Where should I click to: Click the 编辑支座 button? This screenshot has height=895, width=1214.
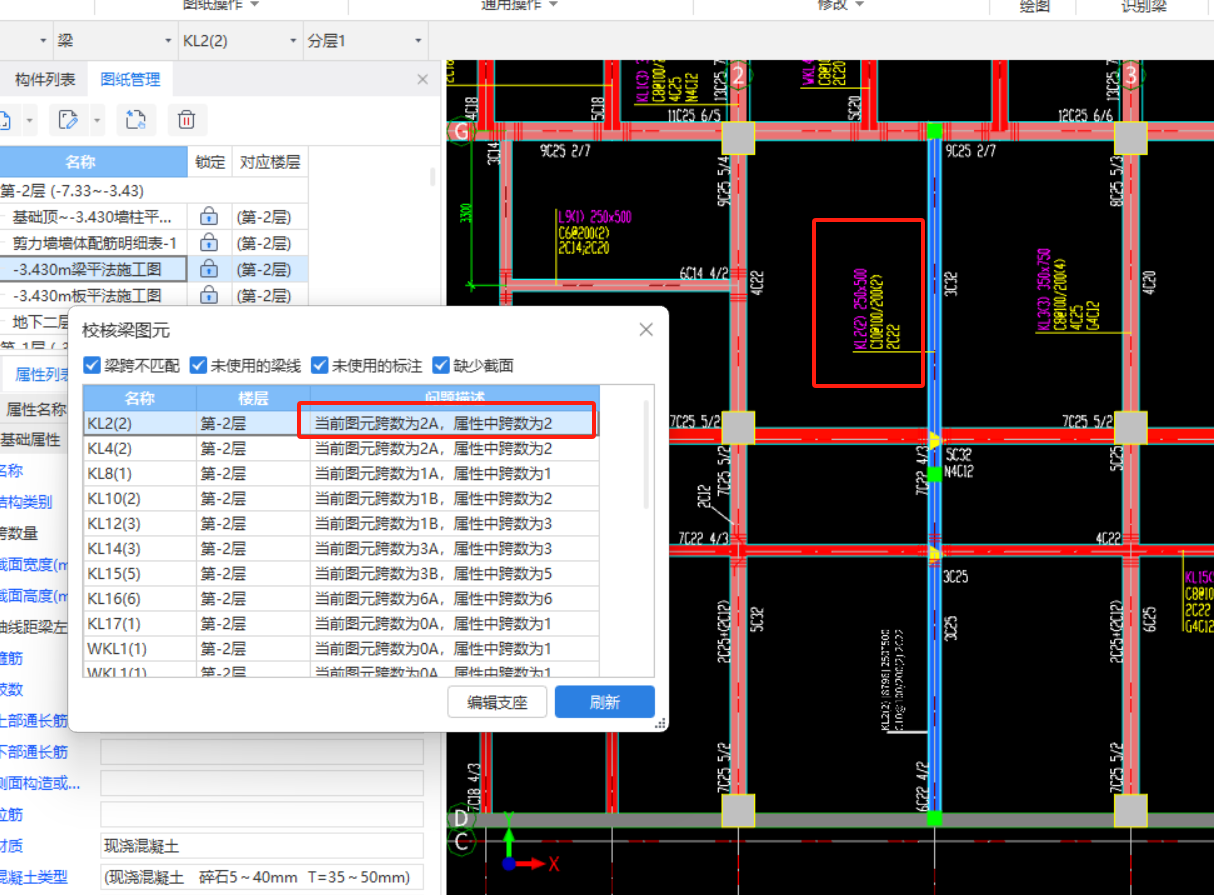pos(497,702)
